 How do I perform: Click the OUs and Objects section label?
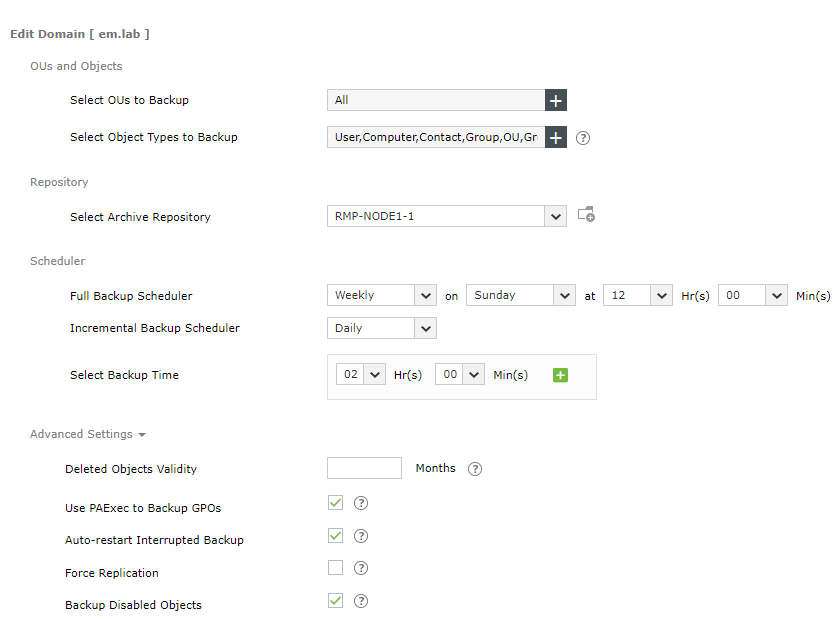(x=76, y=66)
